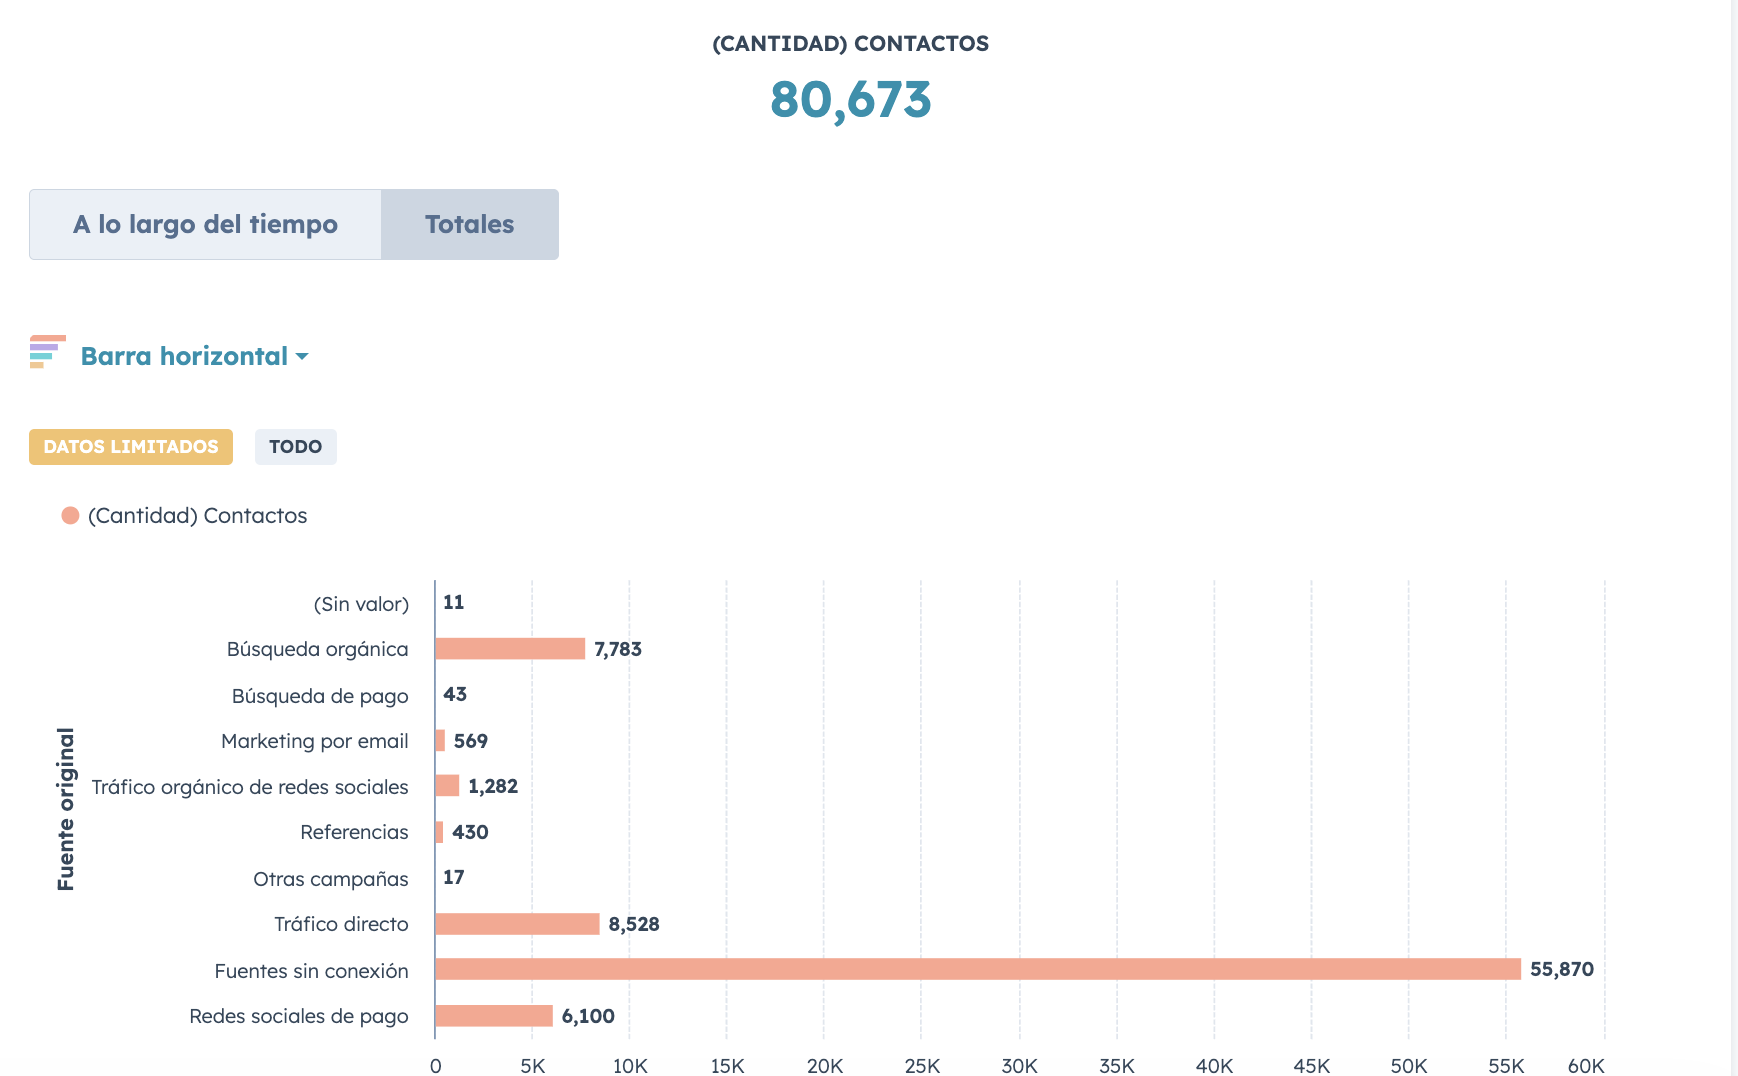Toggle the (Cantidad) Contactos legend series label
Viewport: 1738px width, 1076px height.
tap(197, 516)
